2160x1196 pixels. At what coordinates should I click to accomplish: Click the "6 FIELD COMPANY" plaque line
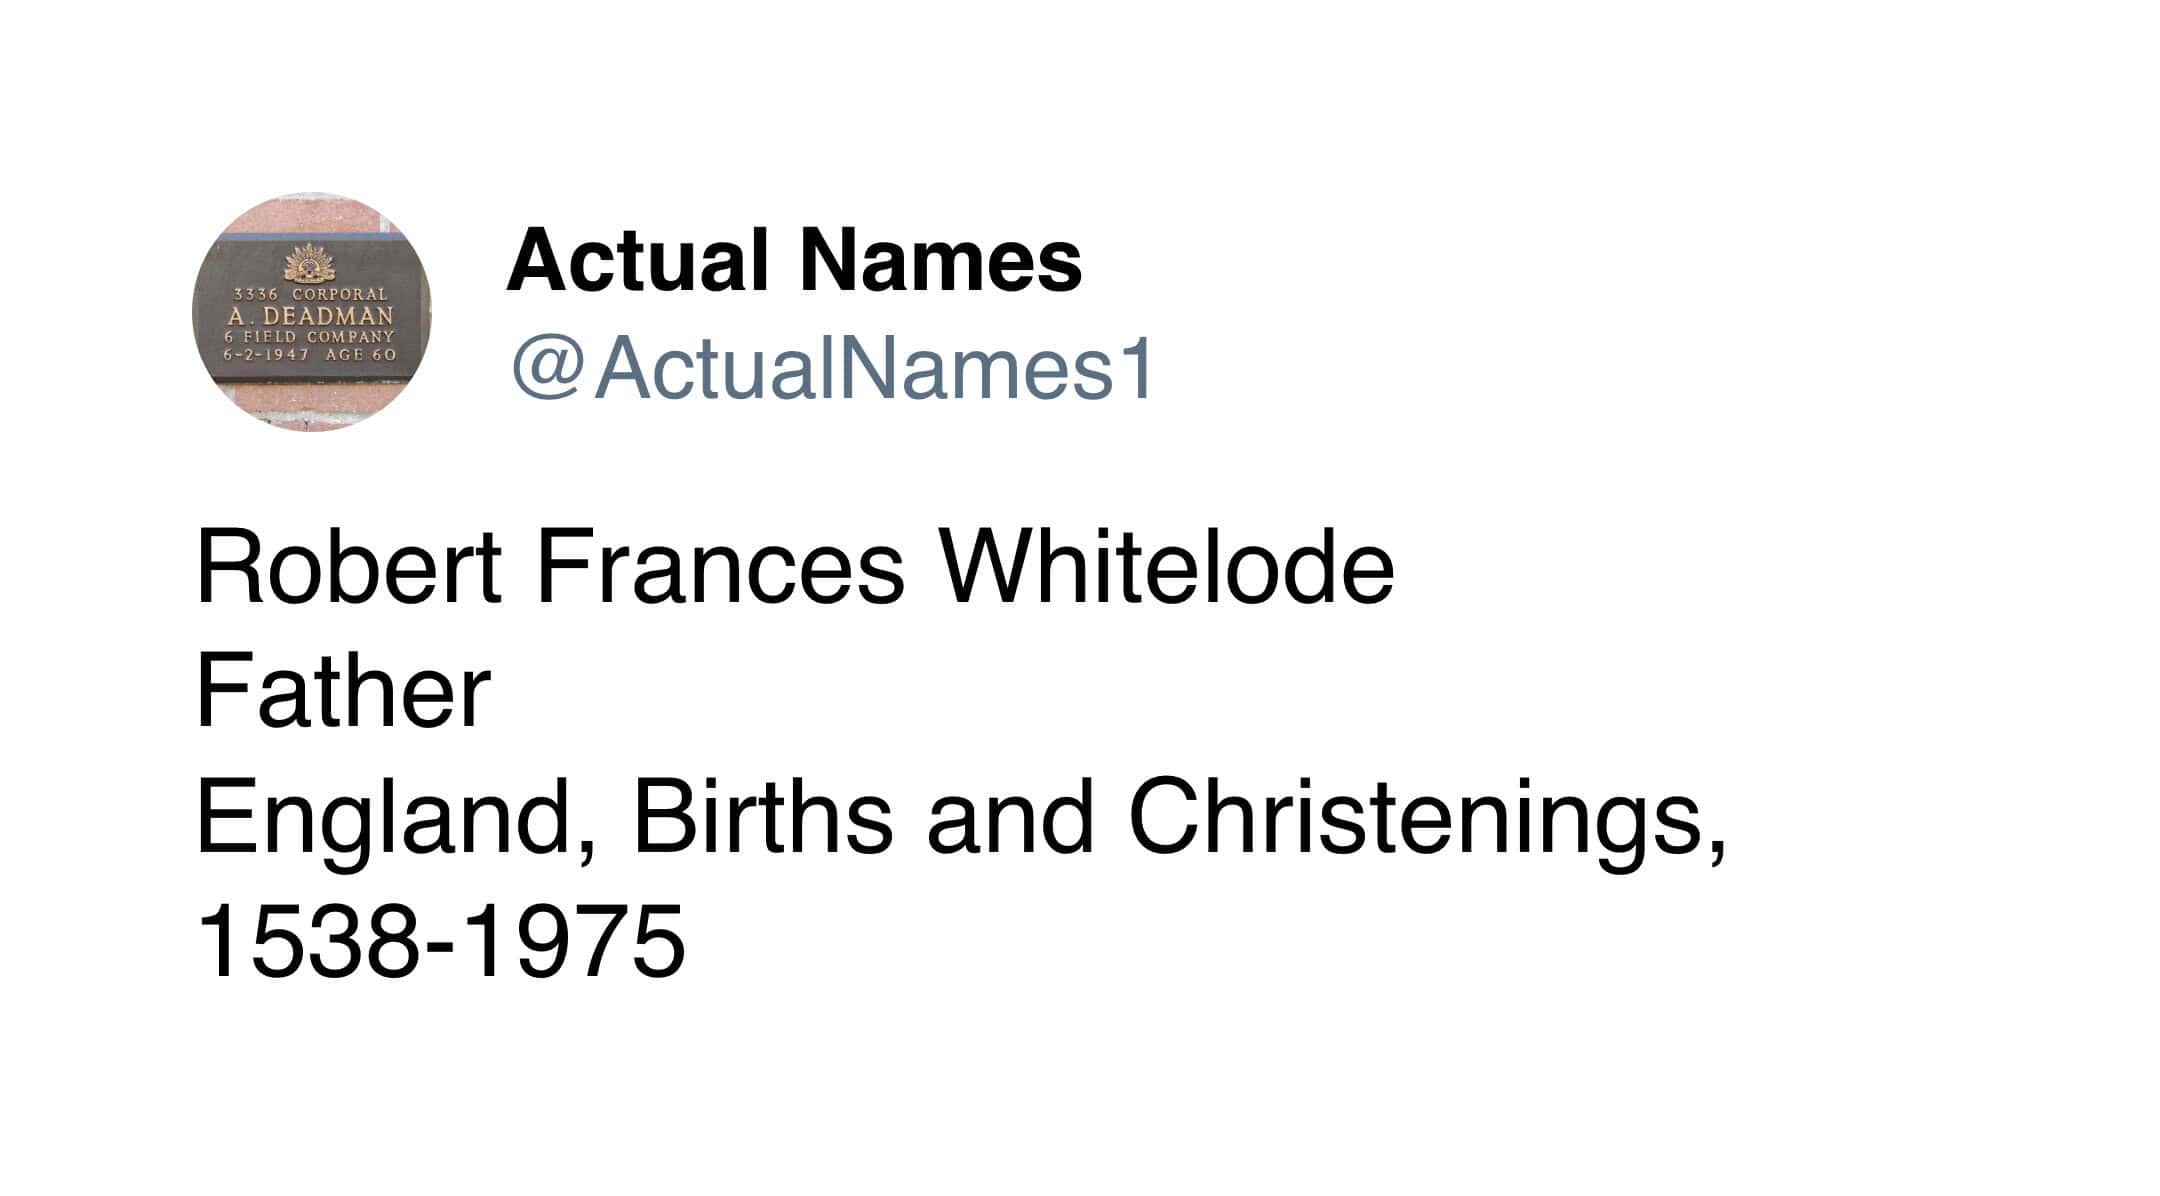[310, 337]
